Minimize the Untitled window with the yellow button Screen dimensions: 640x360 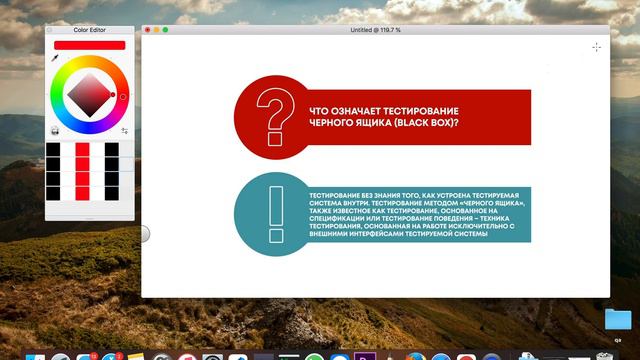pos(156,30)
